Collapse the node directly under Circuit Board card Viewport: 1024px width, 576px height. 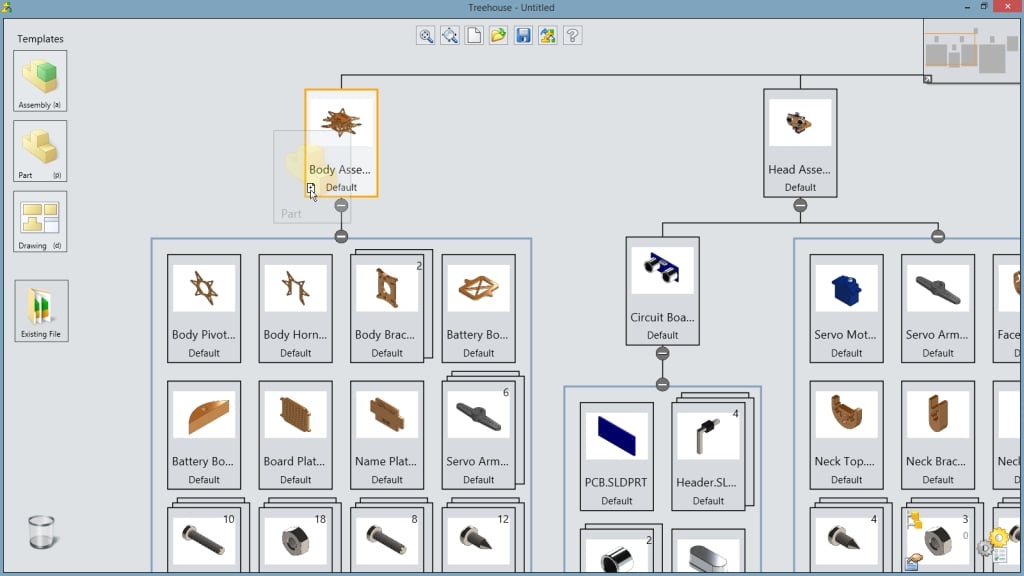[x=662, y=353]
